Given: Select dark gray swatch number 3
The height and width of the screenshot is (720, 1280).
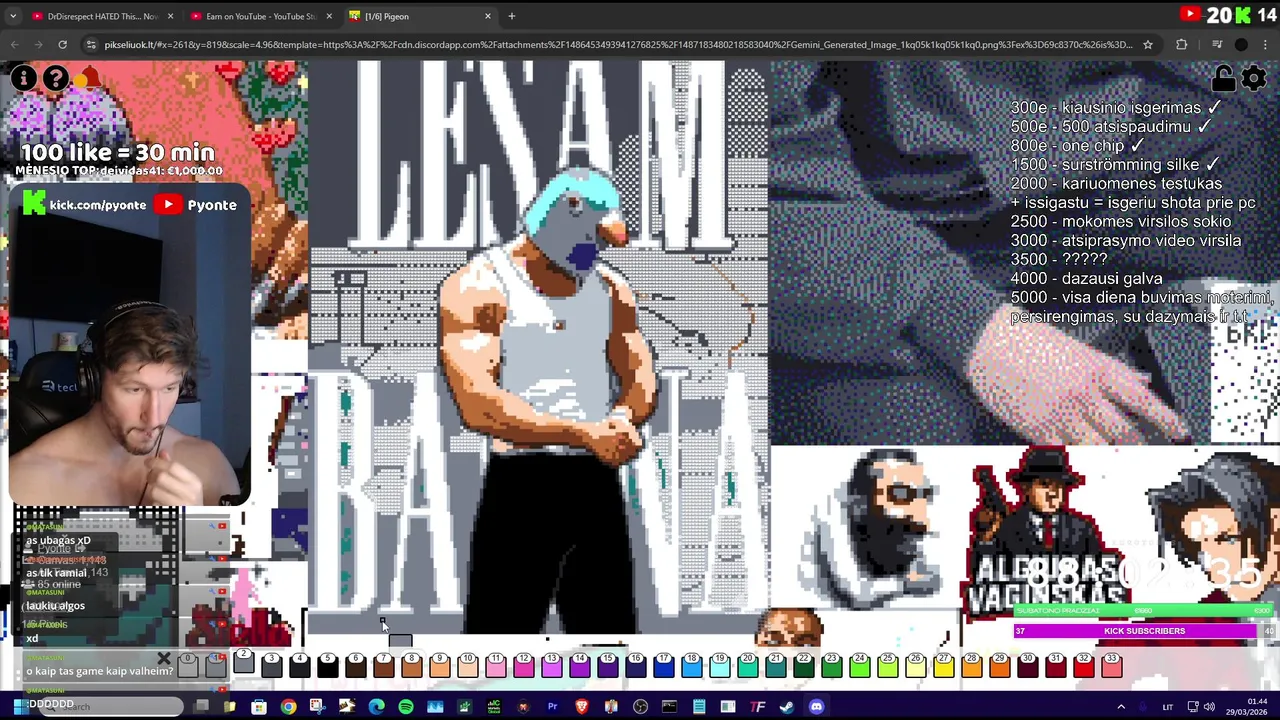Looking at the screenshot, I should 271,665.
